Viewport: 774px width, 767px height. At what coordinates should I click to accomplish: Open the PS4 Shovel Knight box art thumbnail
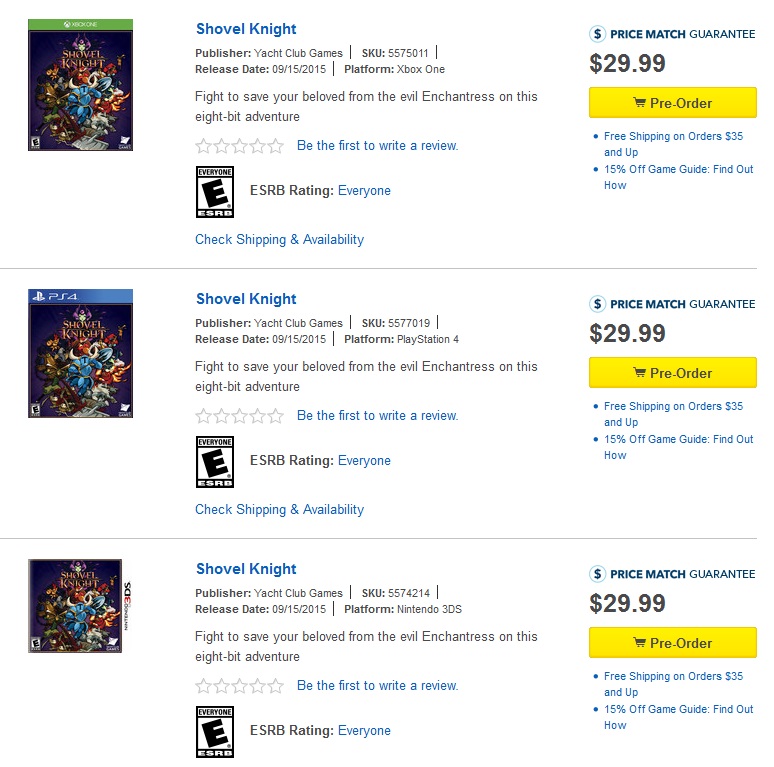(80, 353)
